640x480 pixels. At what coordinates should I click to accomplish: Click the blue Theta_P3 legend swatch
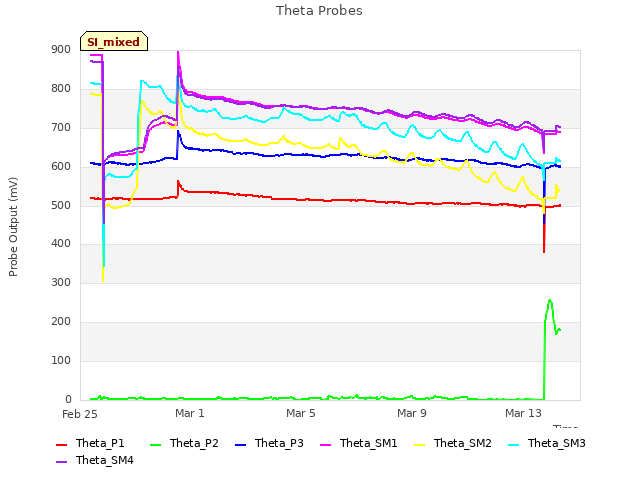(241, 444)
